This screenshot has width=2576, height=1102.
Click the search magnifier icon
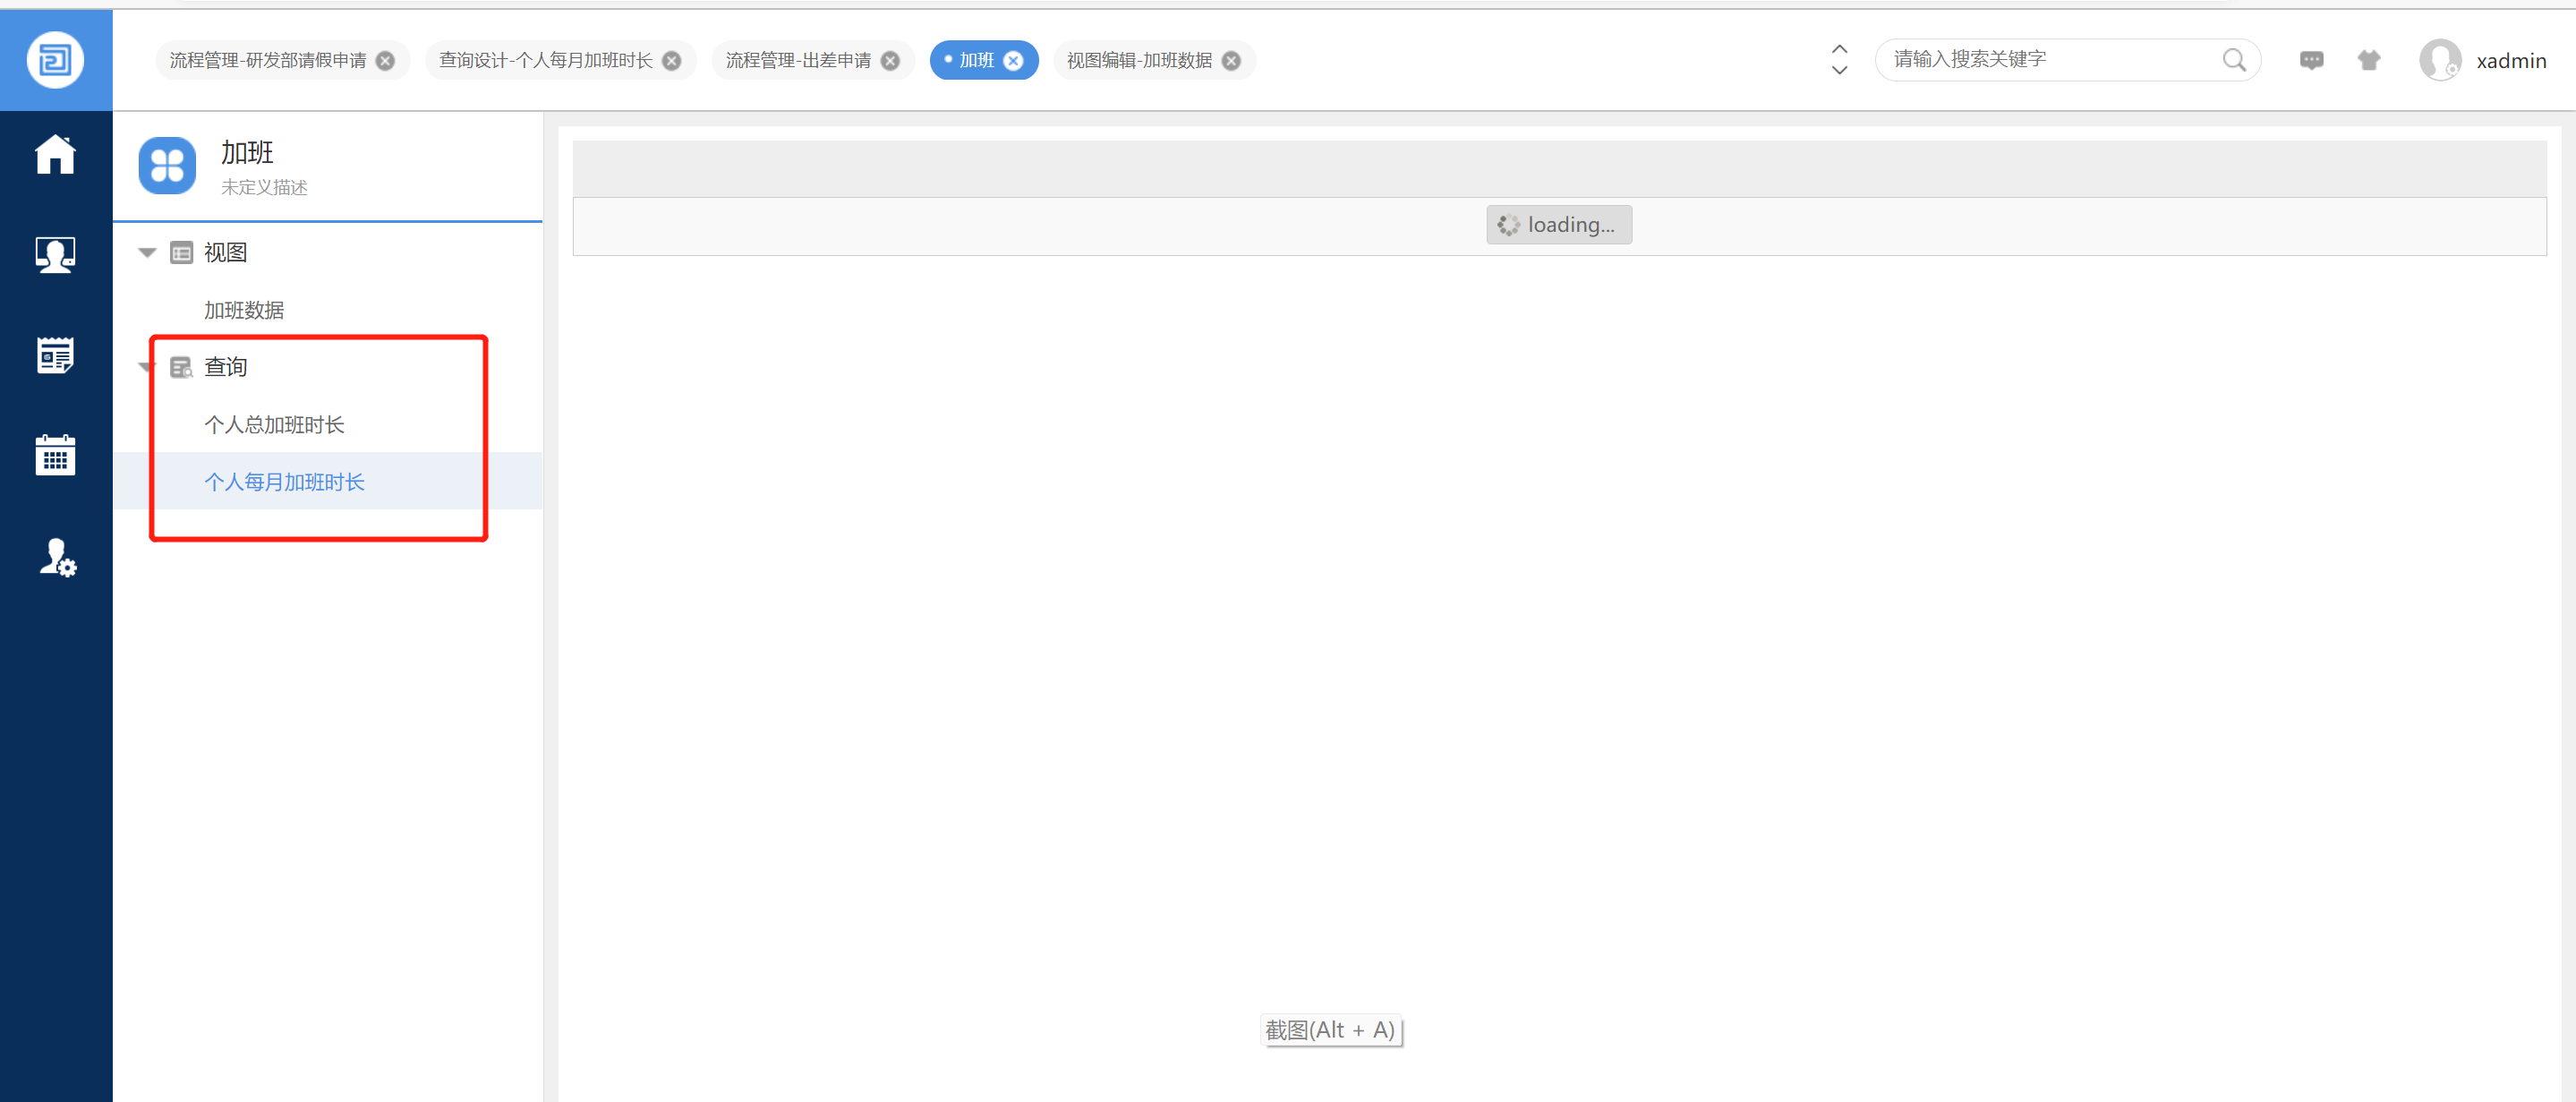point(2236,60)
